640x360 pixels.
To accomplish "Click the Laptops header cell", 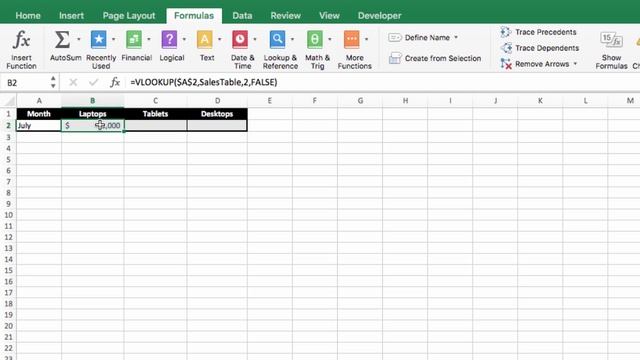I will point(93,114).
